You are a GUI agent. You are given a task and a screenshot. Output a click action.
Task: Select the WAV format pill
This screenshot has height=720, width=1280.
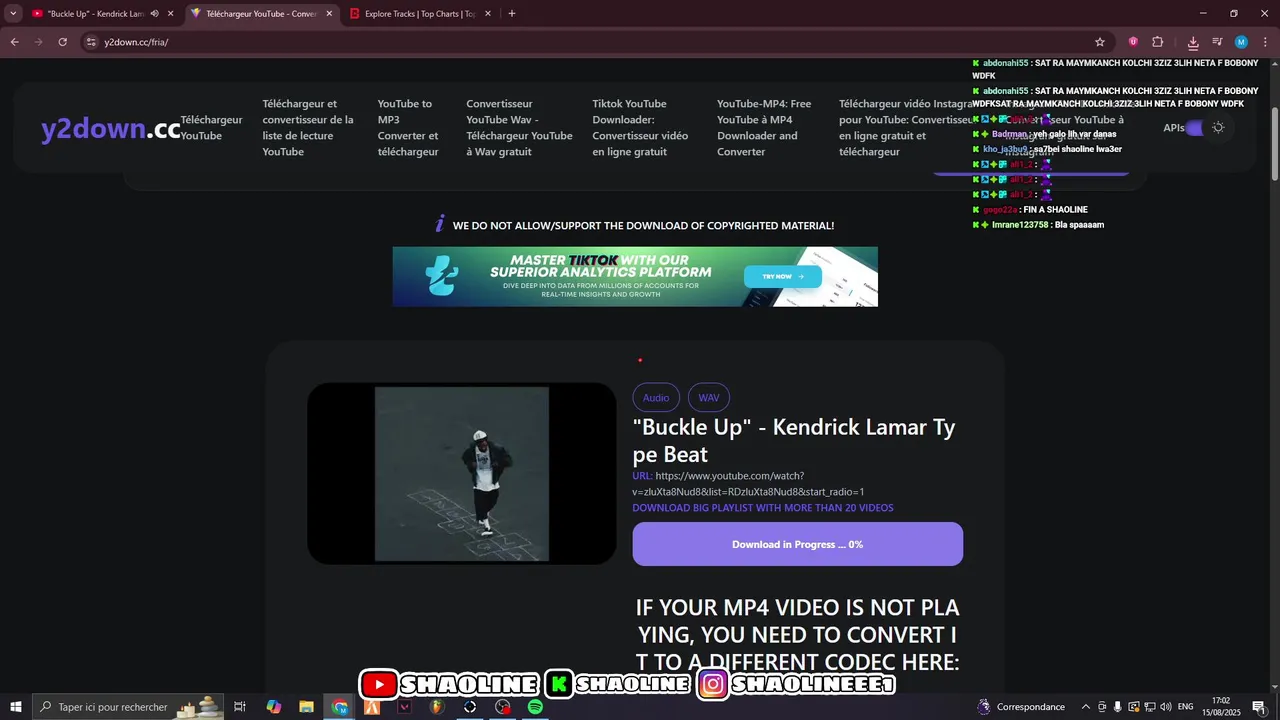click(x=709, y=398)
